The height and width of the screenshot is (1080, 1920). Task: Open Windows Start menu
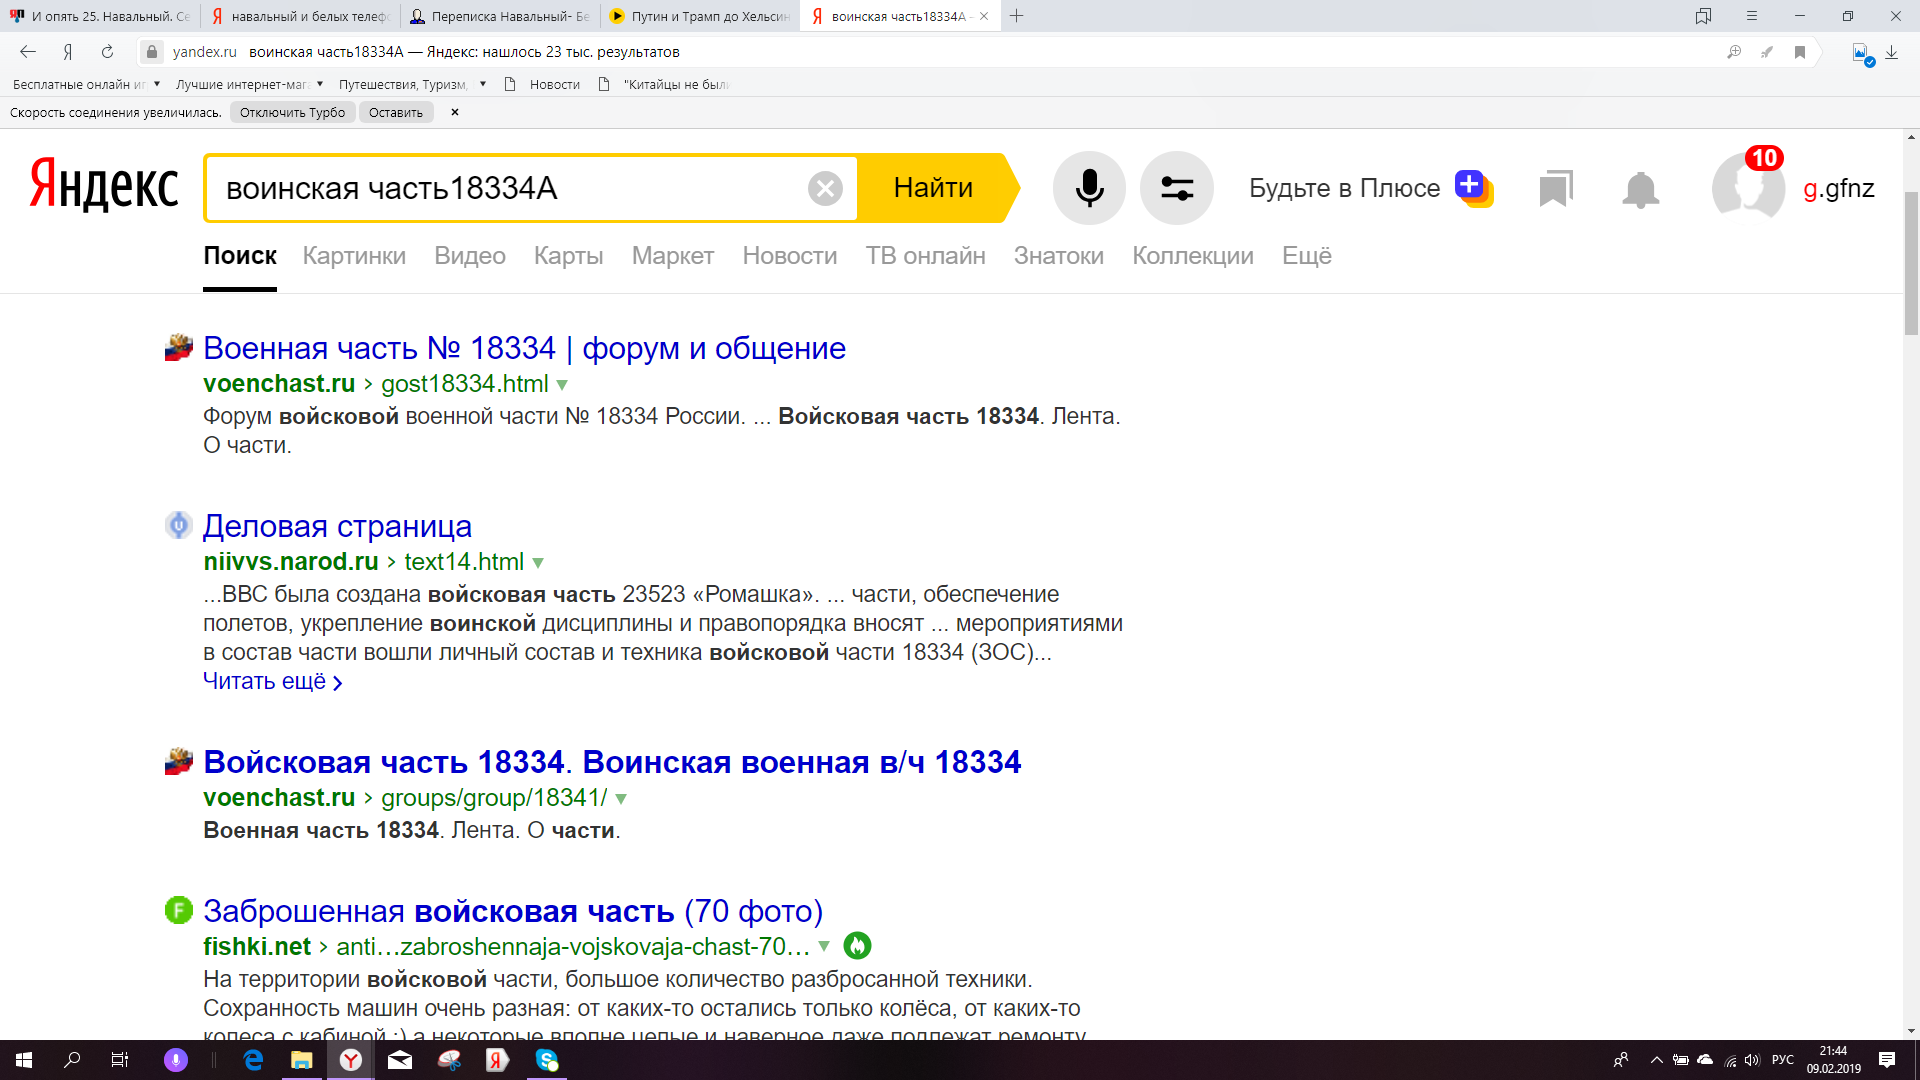[24, 1060]
